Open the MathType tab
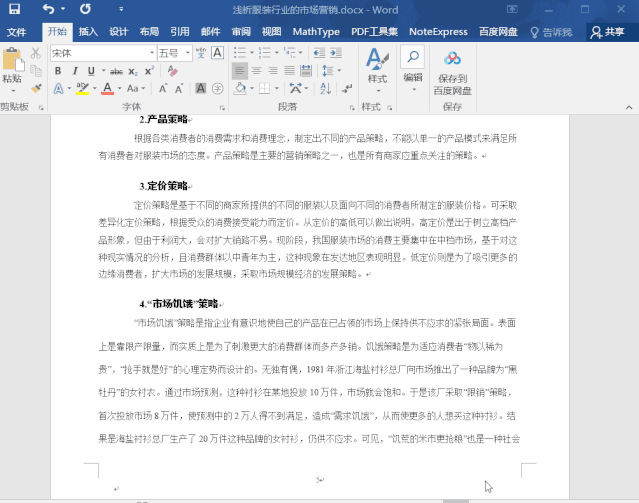The width and height of the screenshot is (639, 503). 316,32
